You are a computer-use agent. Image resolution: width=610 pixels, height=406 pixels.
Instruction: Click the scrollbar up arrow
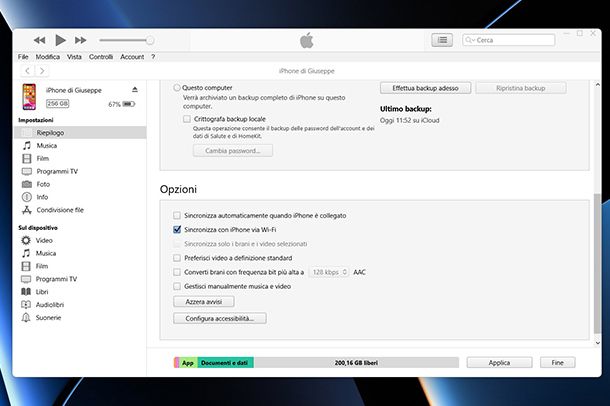click(x=598, y=84)
